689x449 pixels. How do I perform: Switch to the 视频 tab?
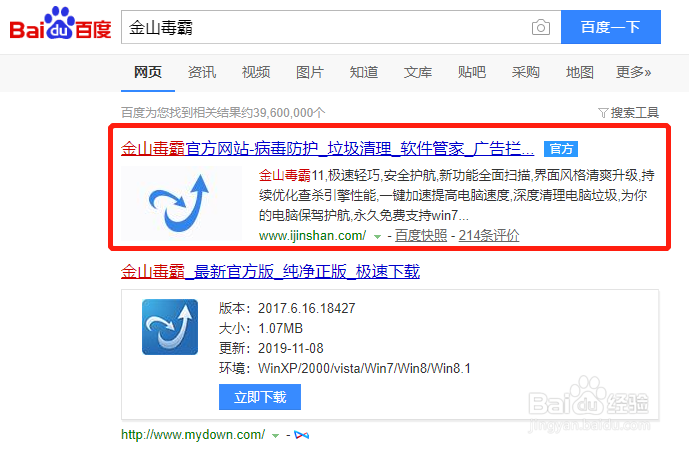coord(256,72)
